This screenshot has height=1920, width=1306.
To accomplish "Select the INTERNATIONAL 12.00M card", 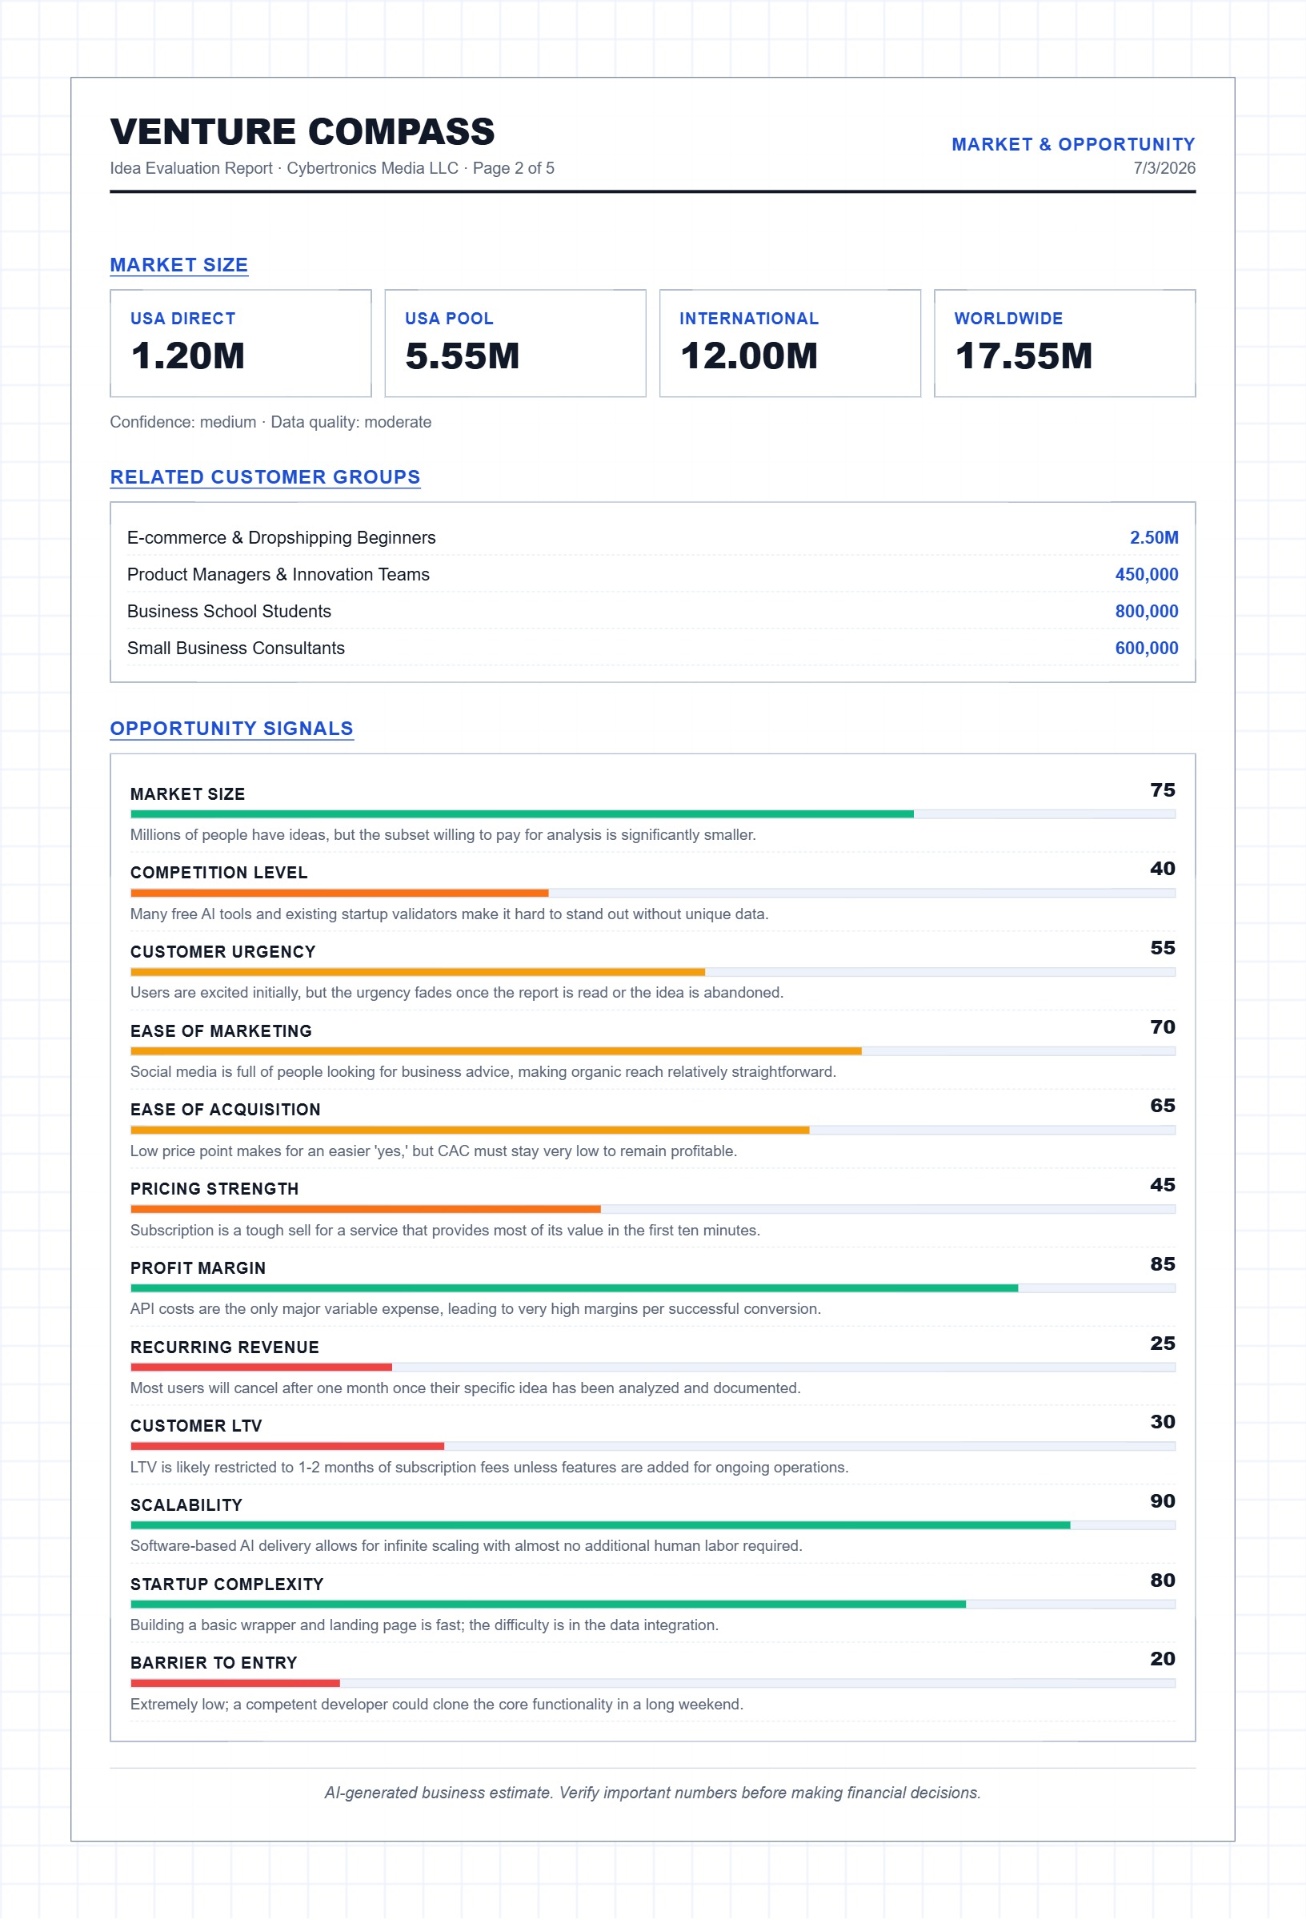I will pos(790,343).
